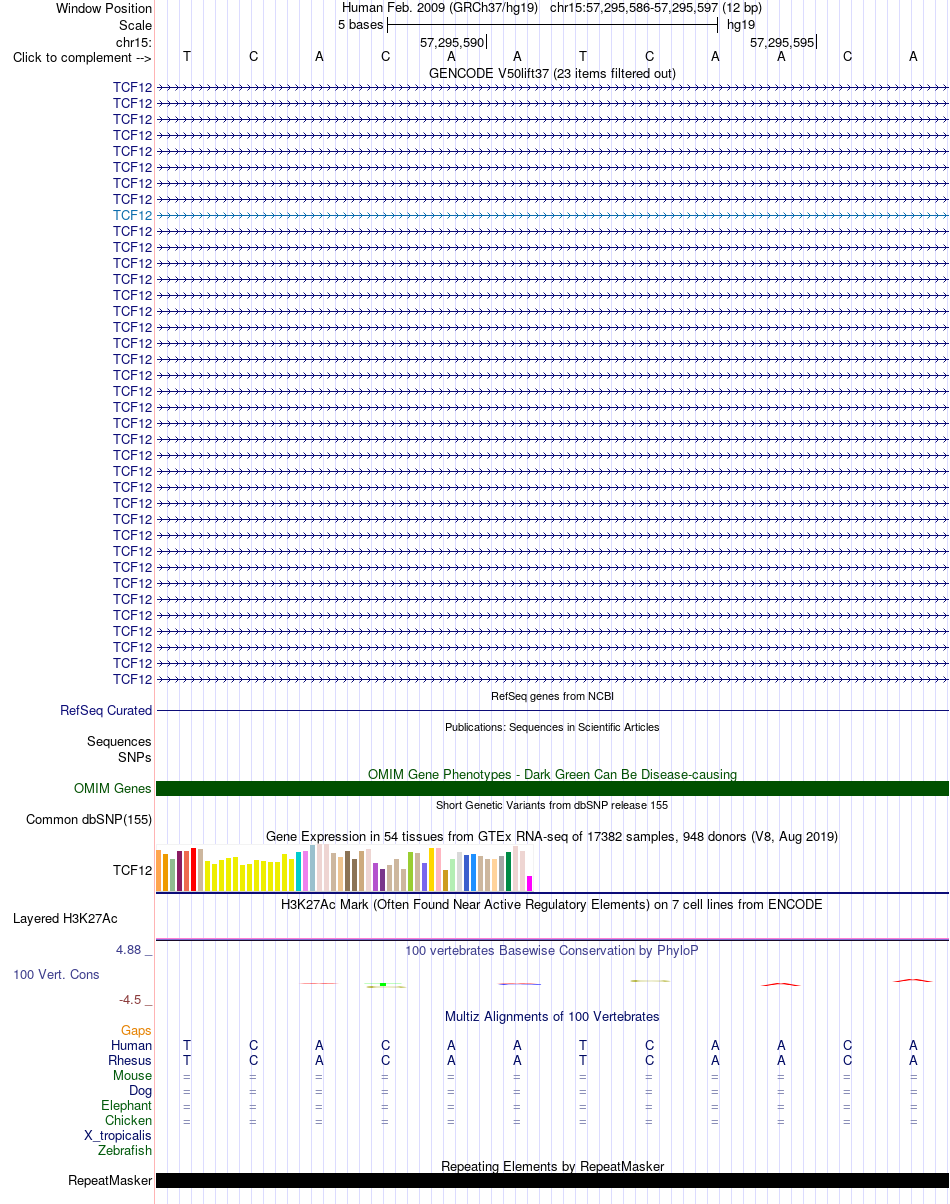Click the dark green bar in GTEx expression chart
This screenshot has width=950, height=1204.
(509, 871)
